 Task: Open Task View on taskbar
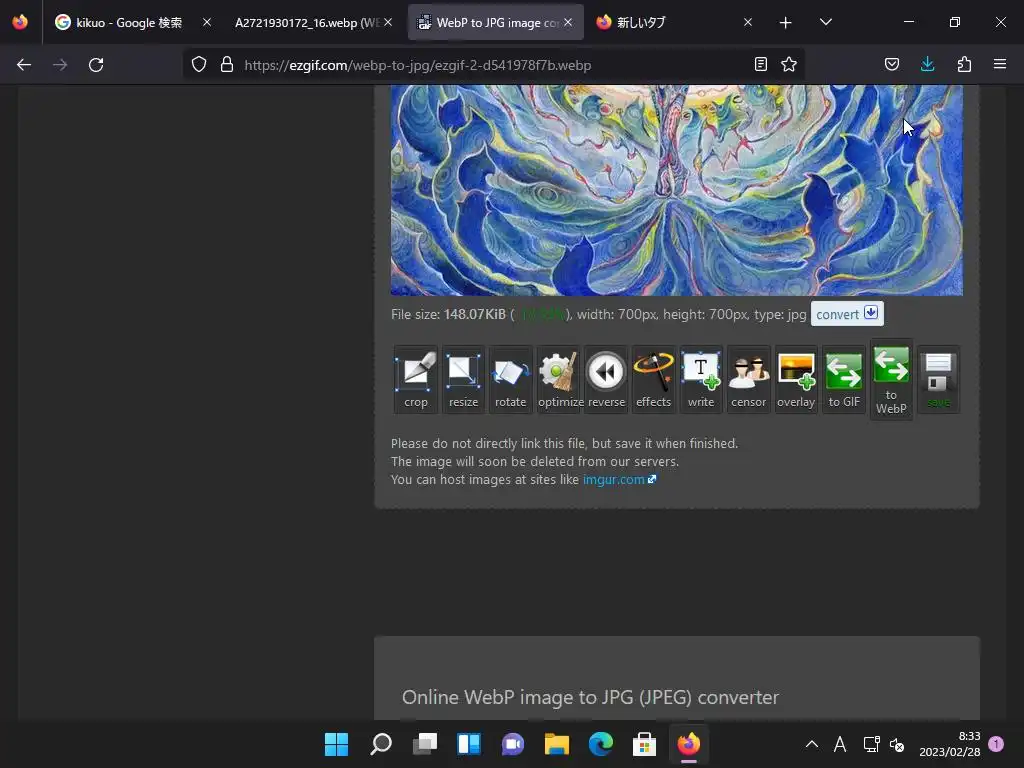coord(425,744)
